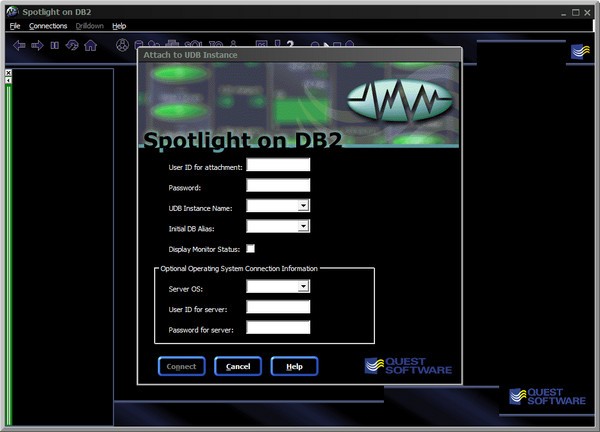This screenshot has height=432, width=600.
Task: Enable Display Monitor Status checkbox
Action: pyautogui.click(x=251, y=248)
